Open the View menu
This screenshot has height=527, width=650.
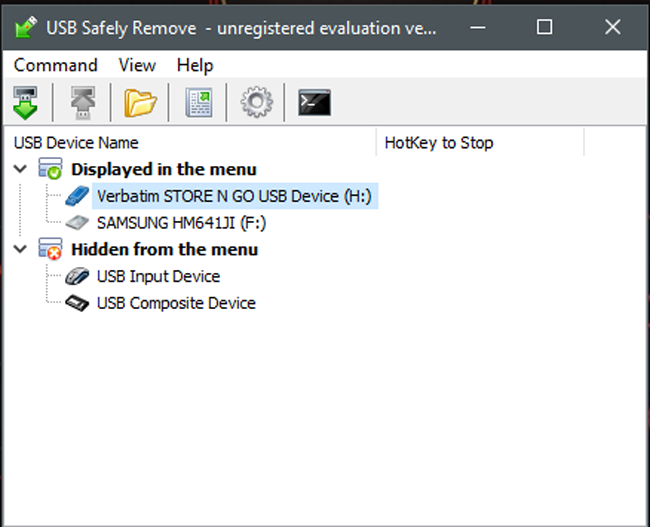pos(137,65)
